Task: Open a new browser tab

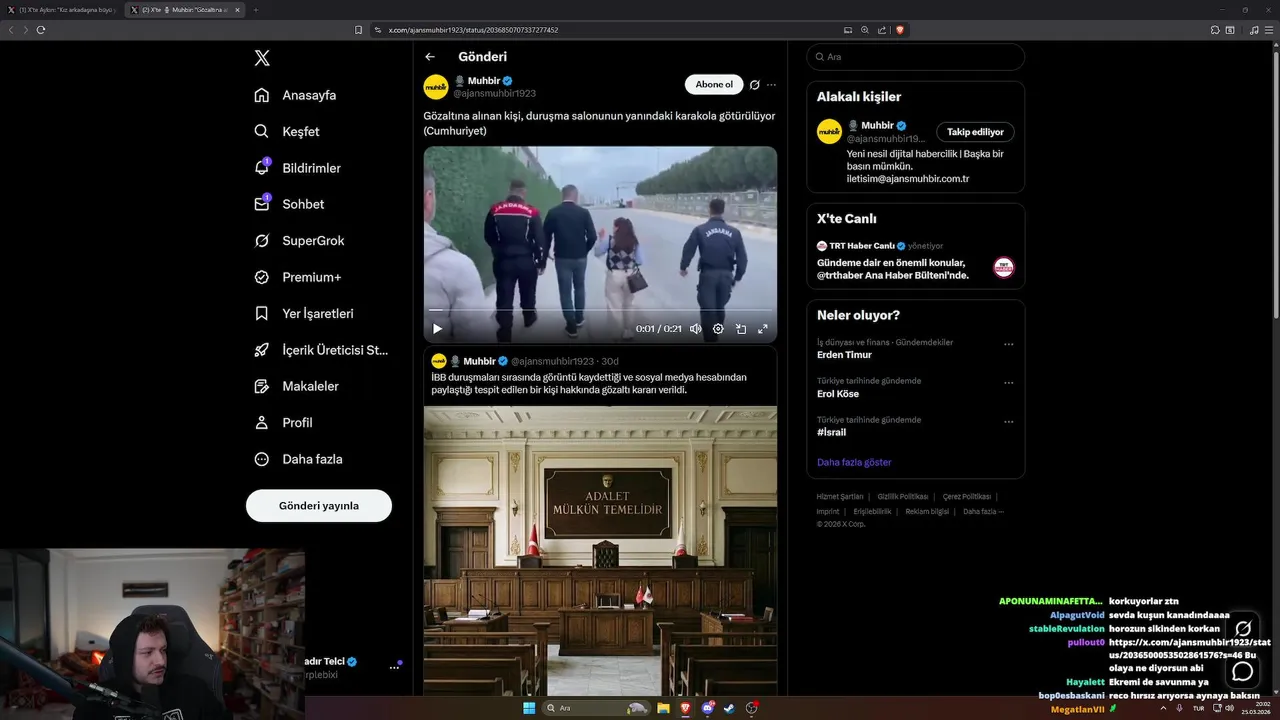Action: point(255,10)
